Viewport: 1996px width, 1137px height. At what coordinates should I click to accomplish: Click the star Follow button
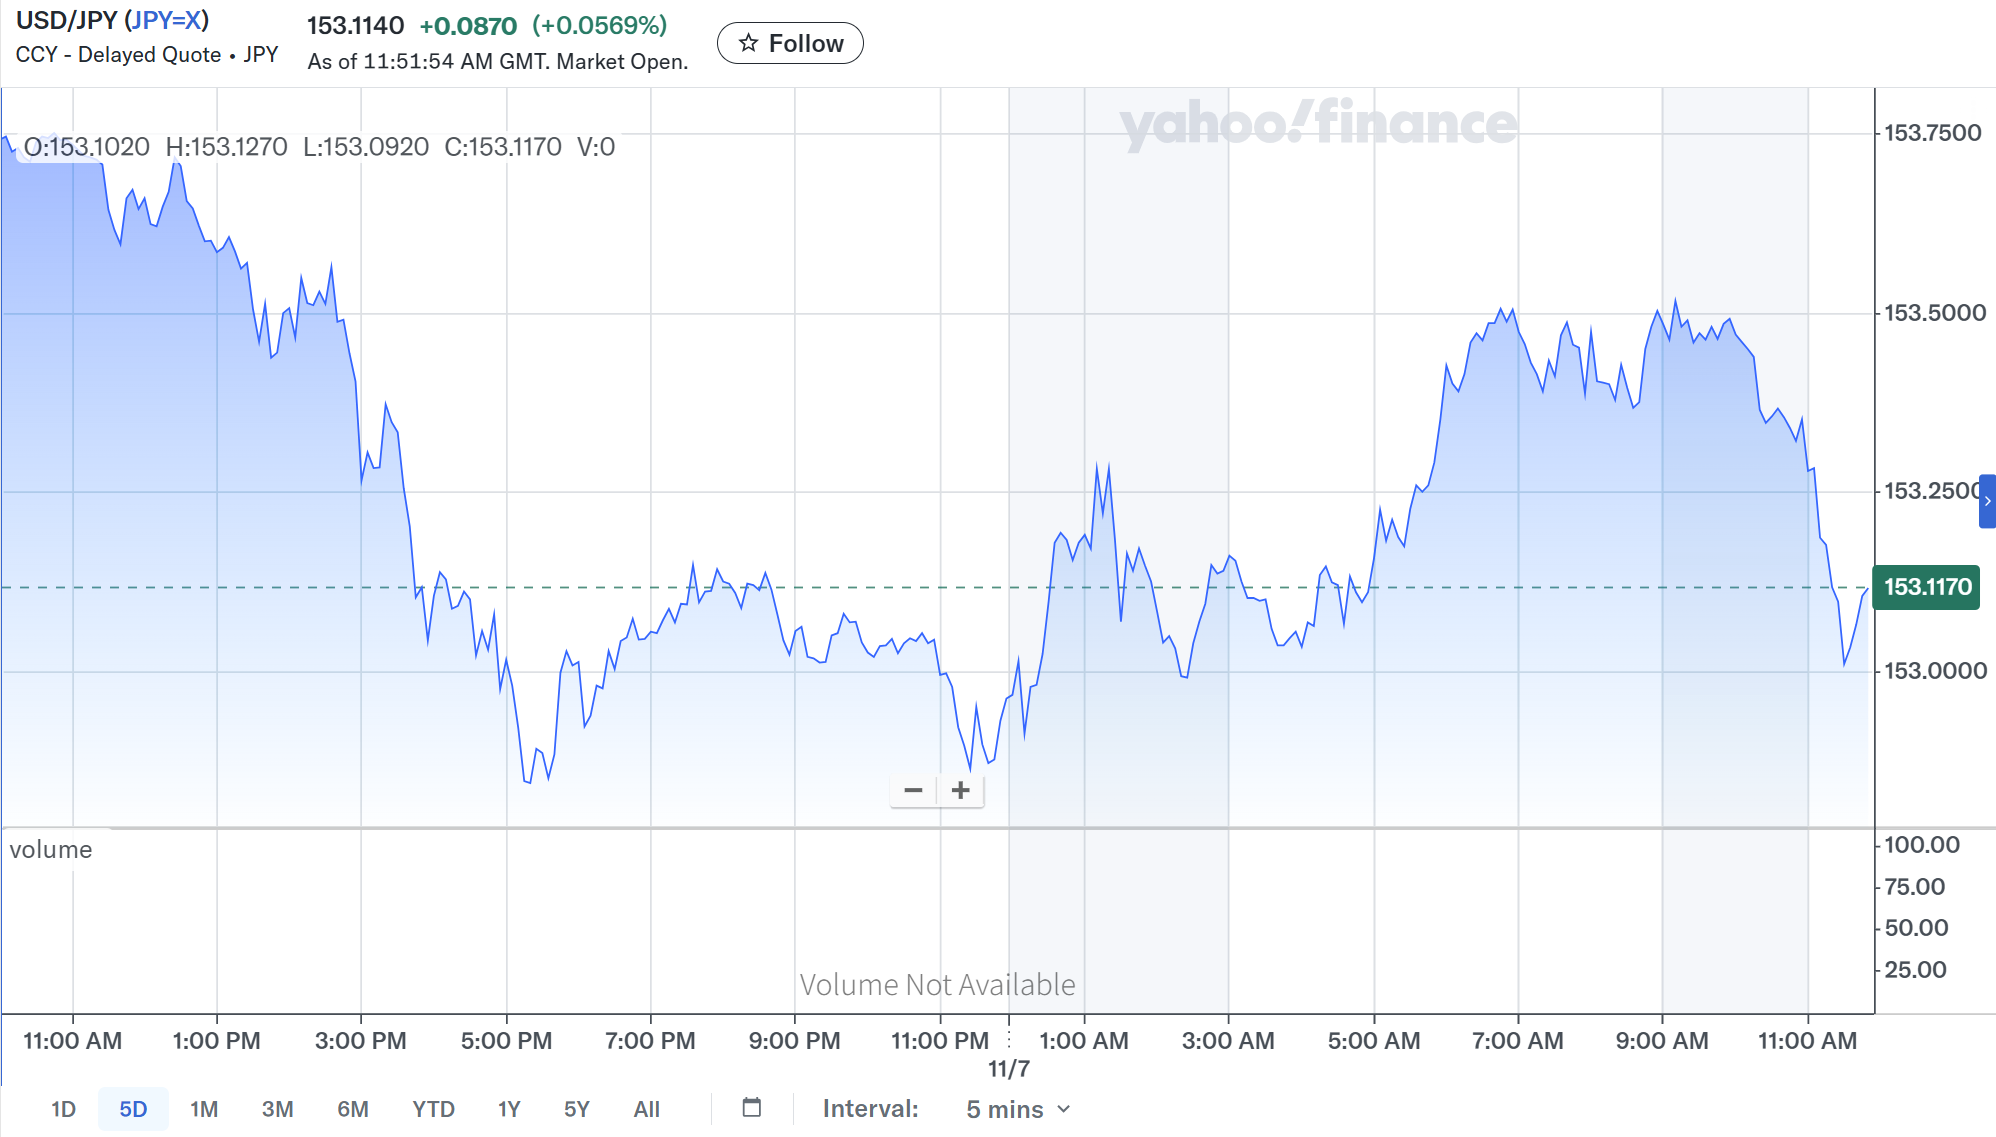[790, 43]
